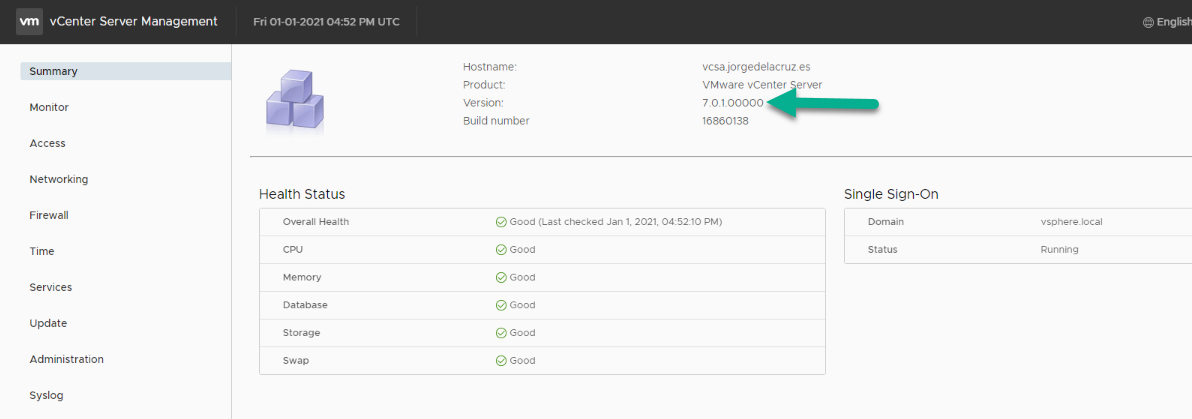1192x419 pixels.
Task: Click version number 7.0.1.00000
Action: pos(733,103)
